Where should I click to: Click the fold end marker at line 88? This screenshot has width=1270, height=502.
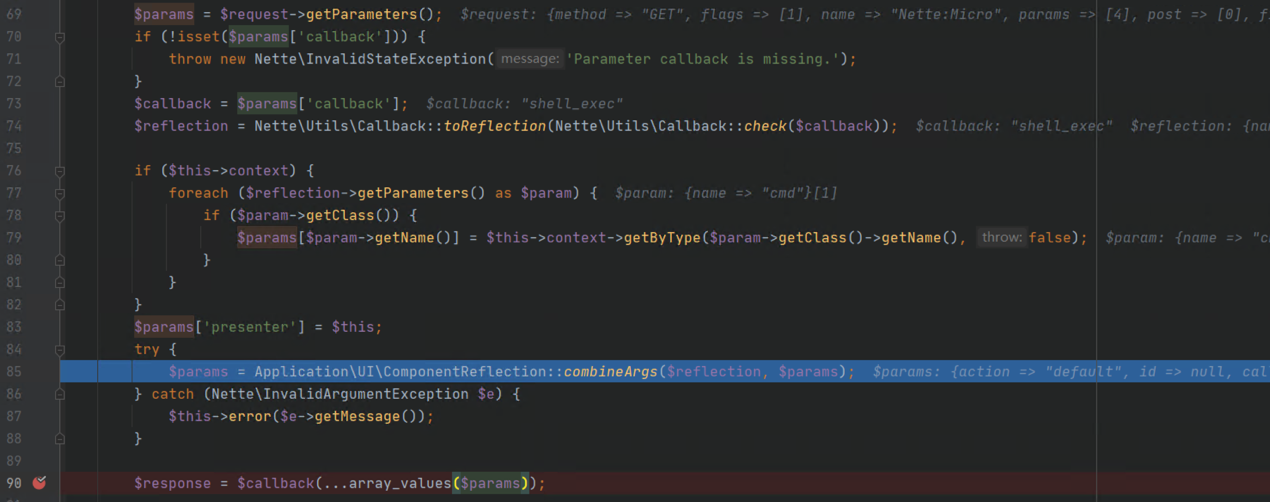click(60, 438)
